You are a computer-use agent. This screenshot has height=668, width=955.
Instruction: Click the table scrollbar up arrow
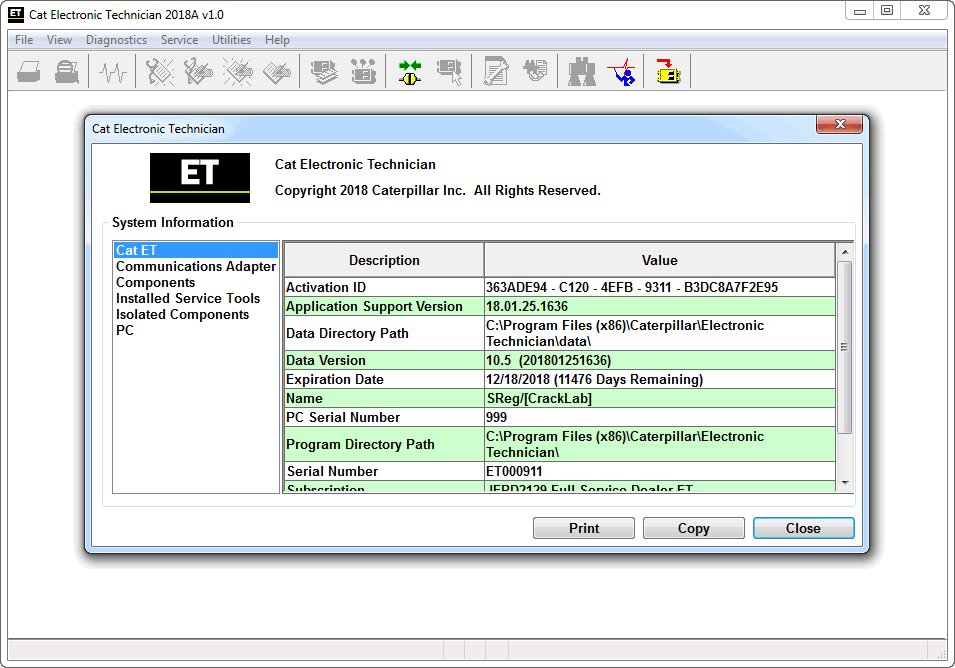pos(845,251)
